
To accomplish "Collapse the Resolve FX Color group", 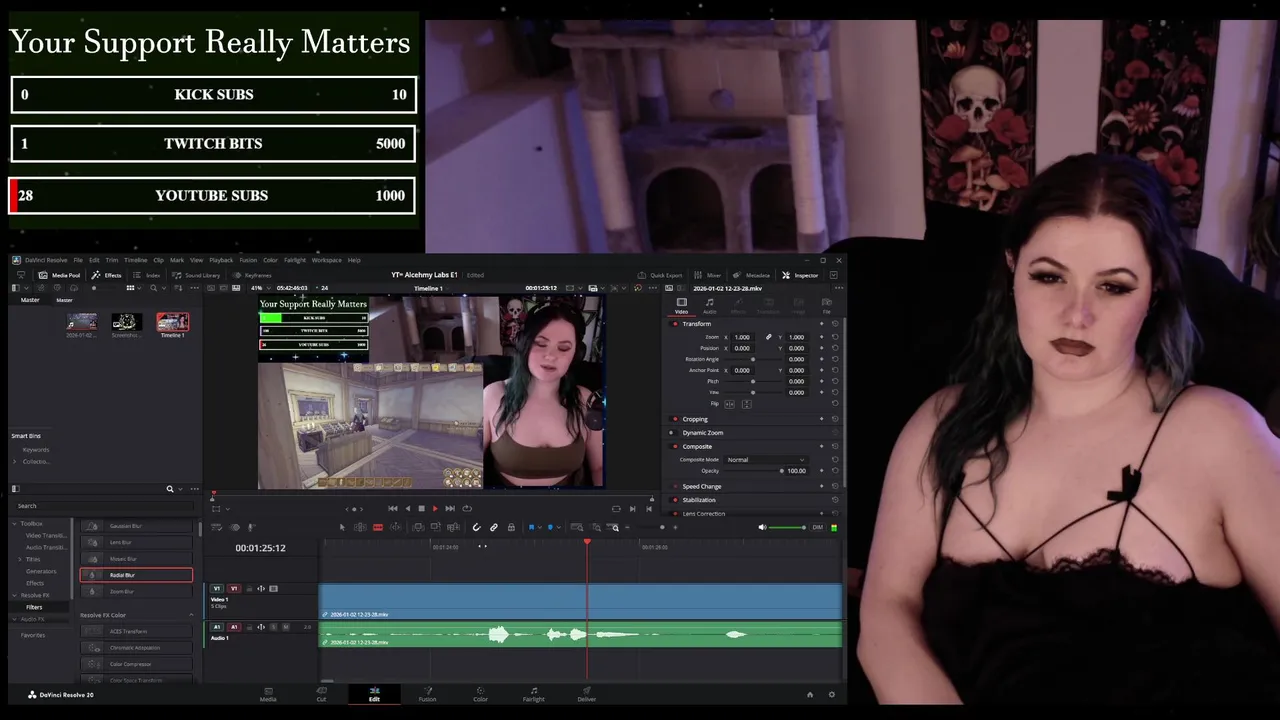I will (191, 615).
